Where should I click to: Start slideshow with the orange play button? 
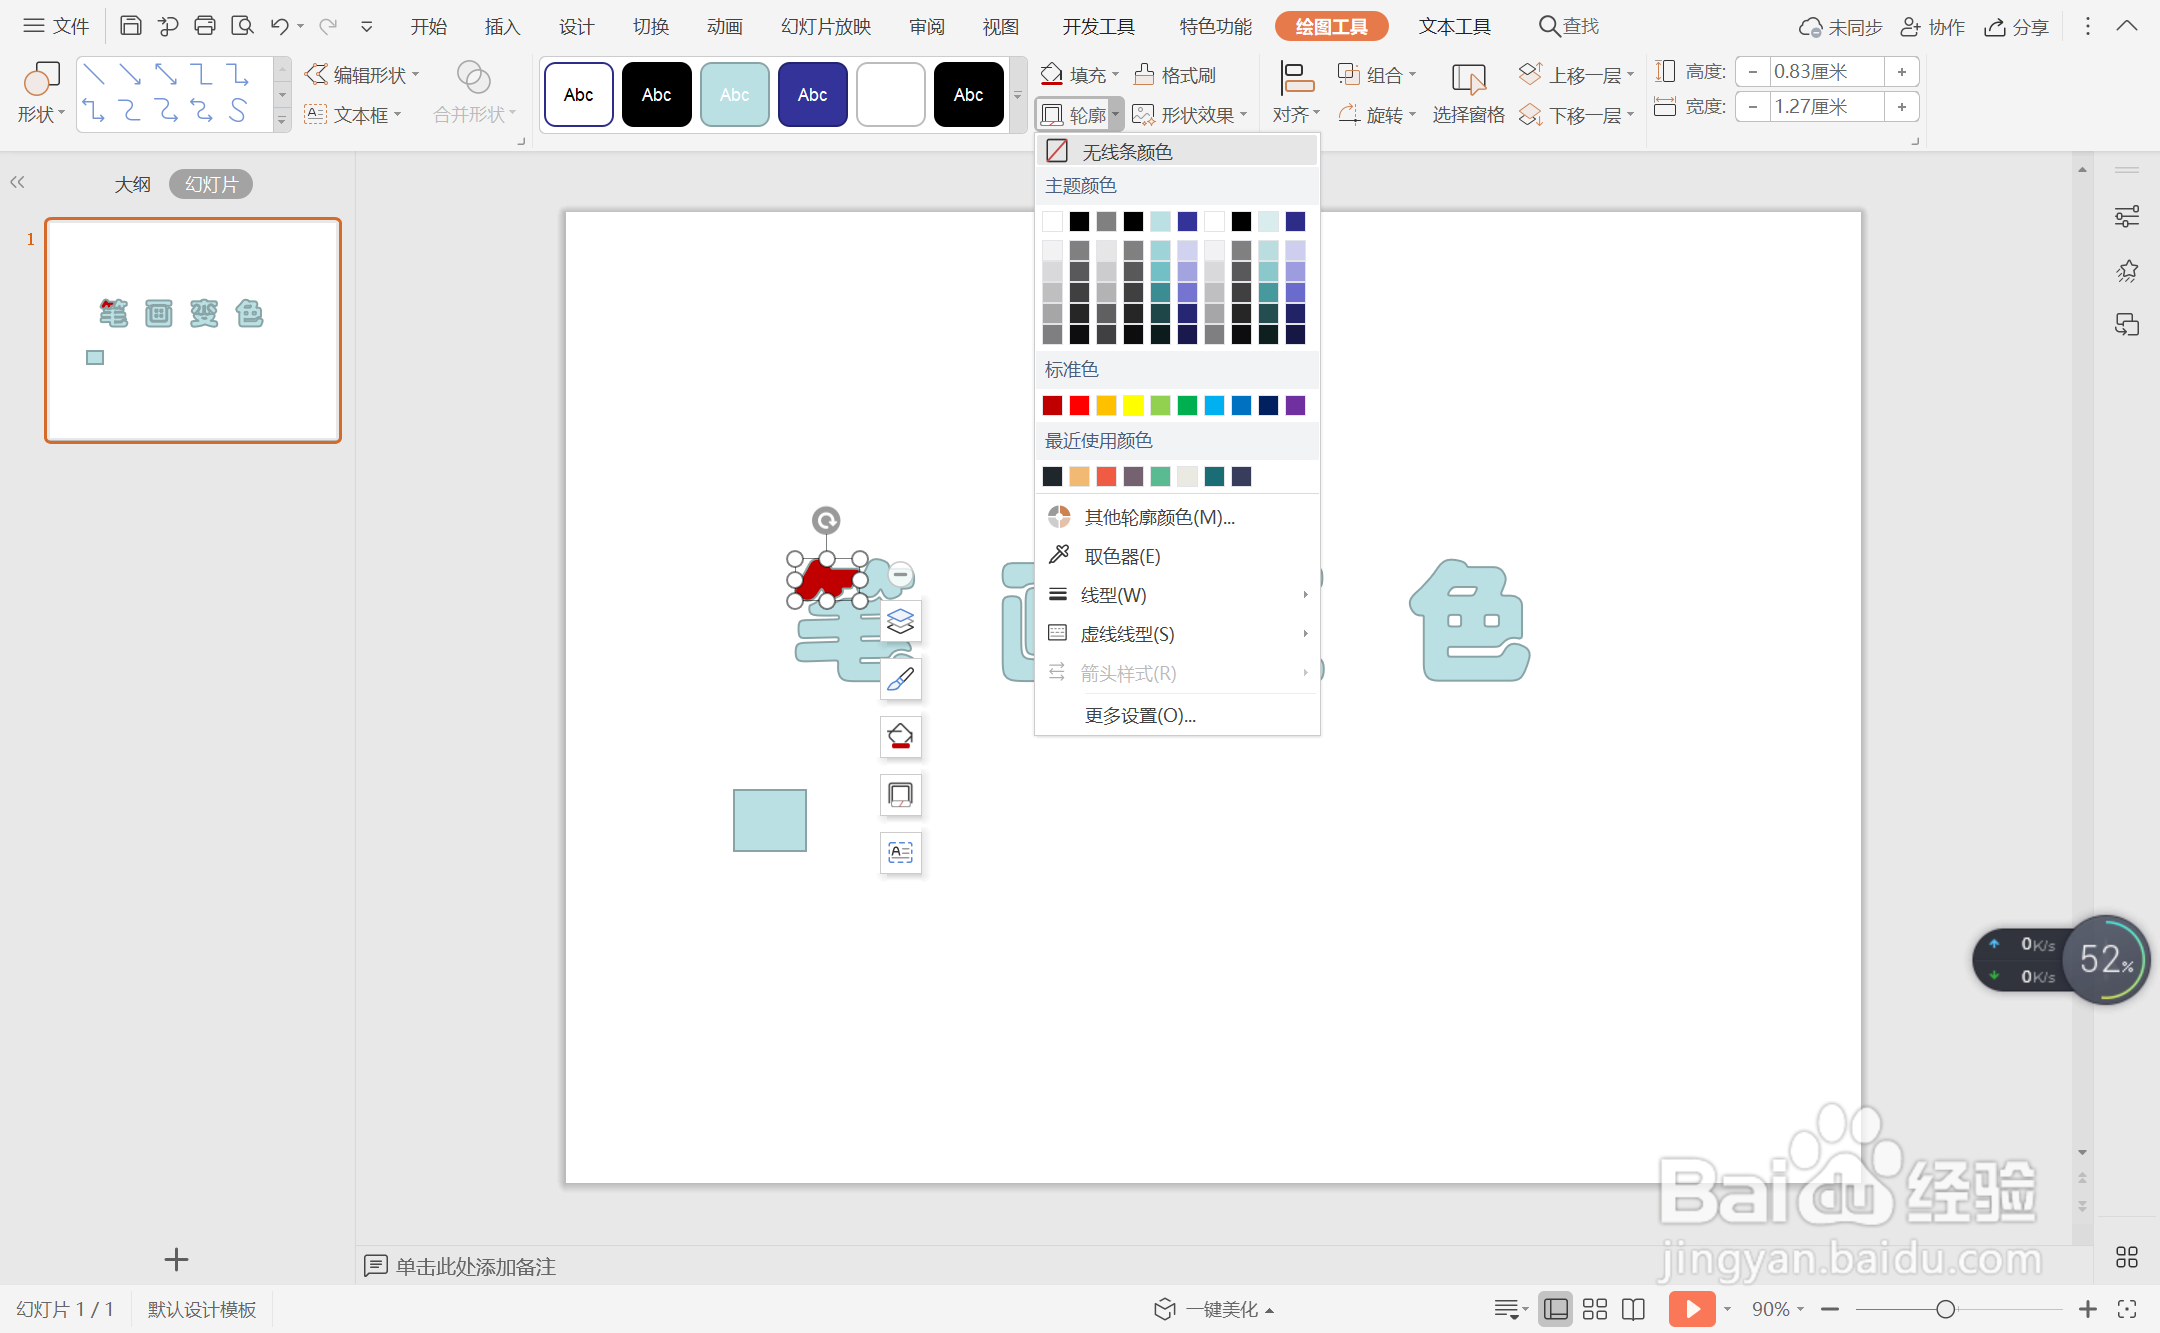(1691, 1309)
